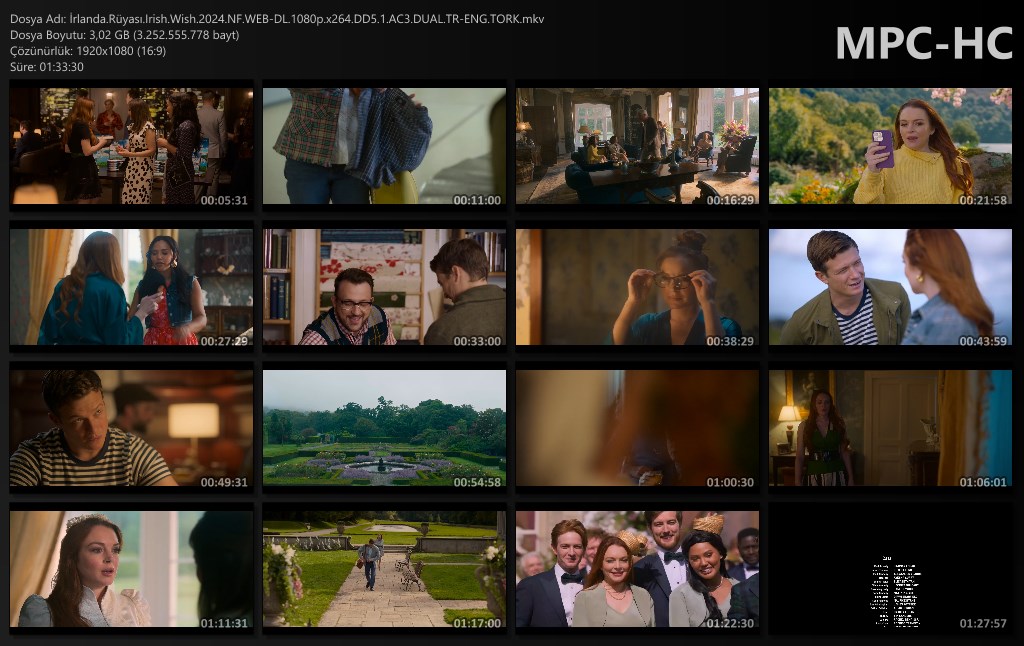
Task: Select the wedding group thumbnail at 01:22:30
Action: [637, 569]
